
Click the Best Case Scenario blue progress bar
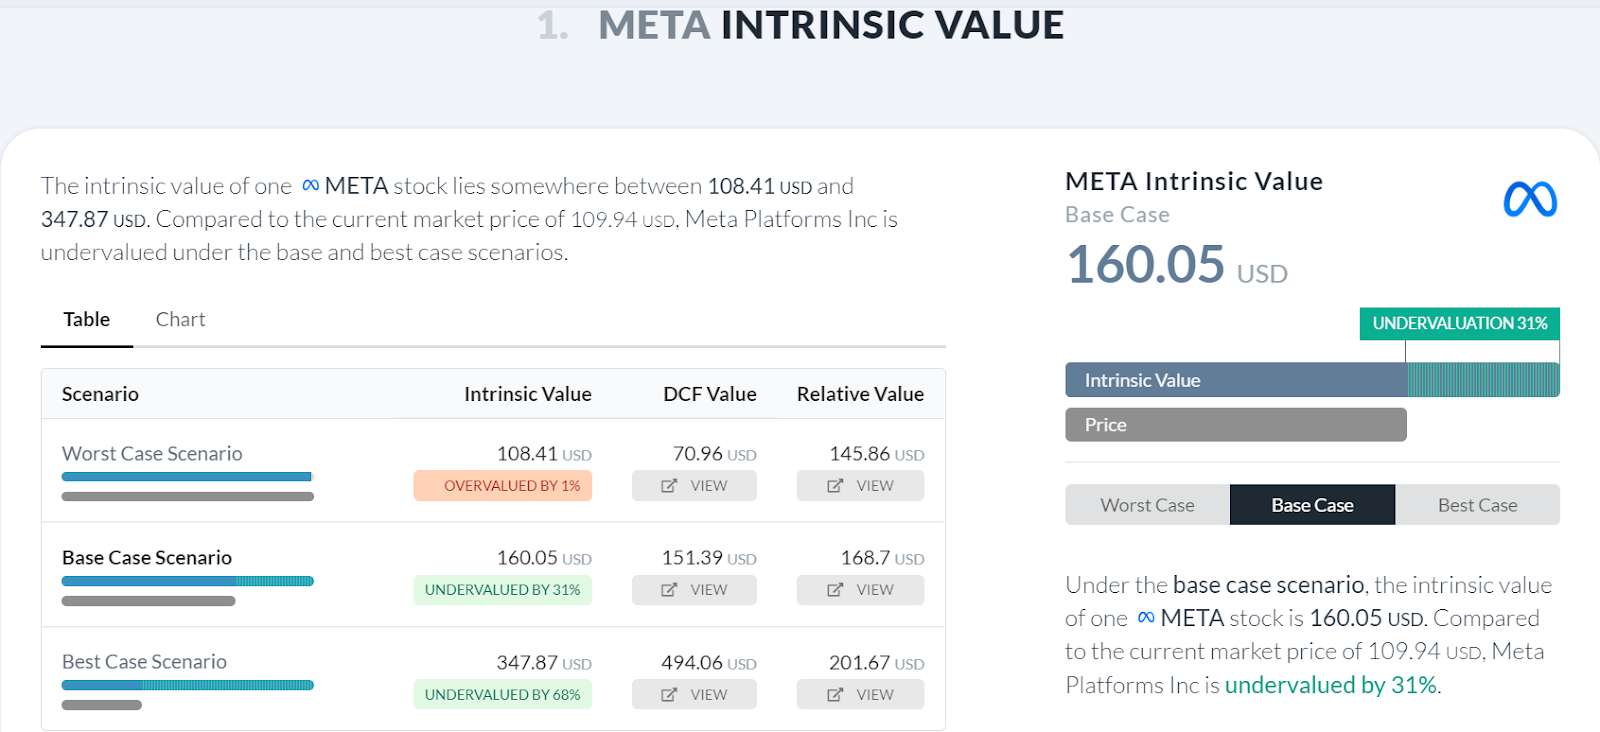188,685
